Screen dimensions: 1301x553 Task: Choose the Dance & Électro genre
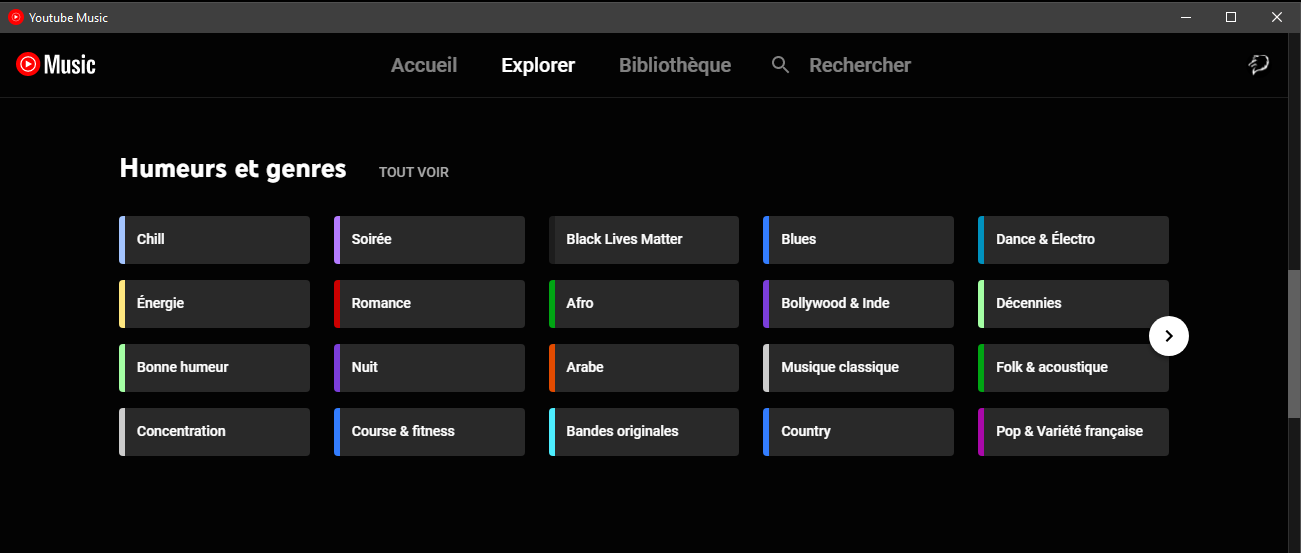click(1073, 240)
